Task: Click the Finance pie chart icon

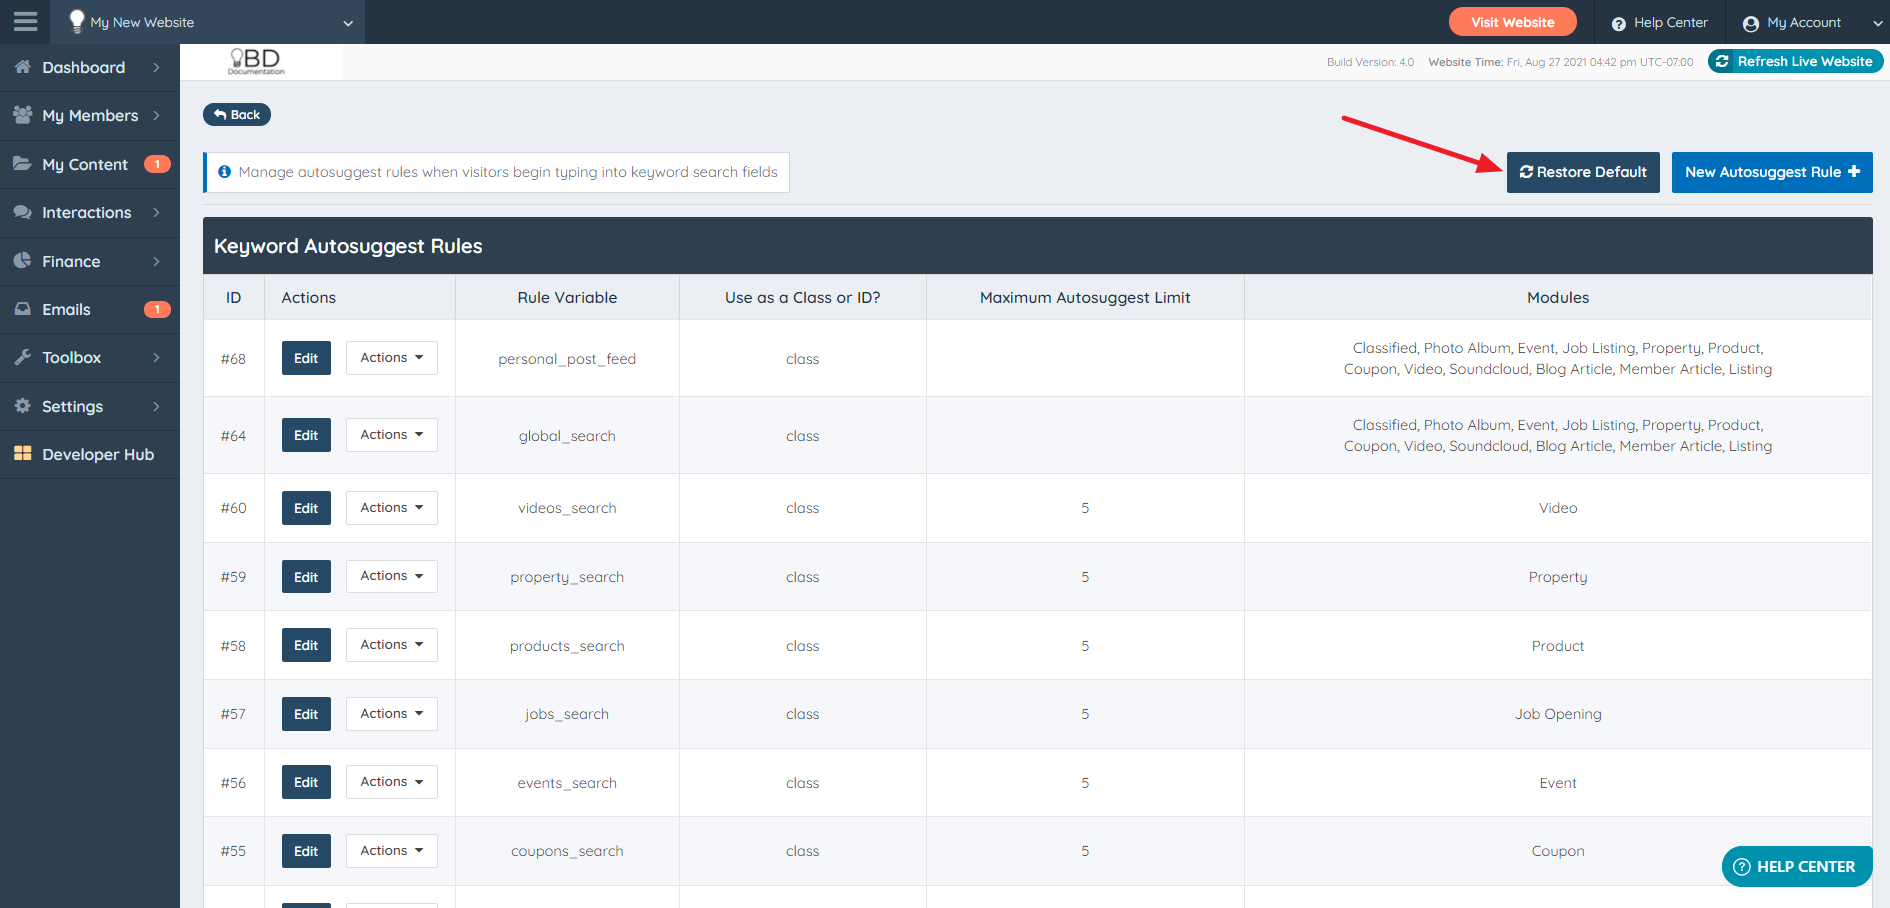Action: (22, 260)
